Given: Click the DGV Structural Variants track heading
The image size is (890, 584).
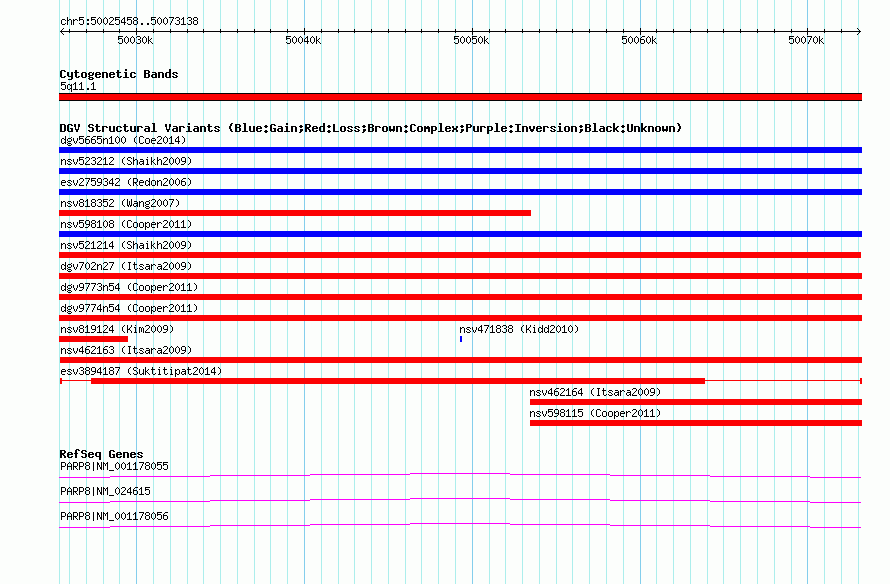Looking at the screenshot, I should 371,128.
